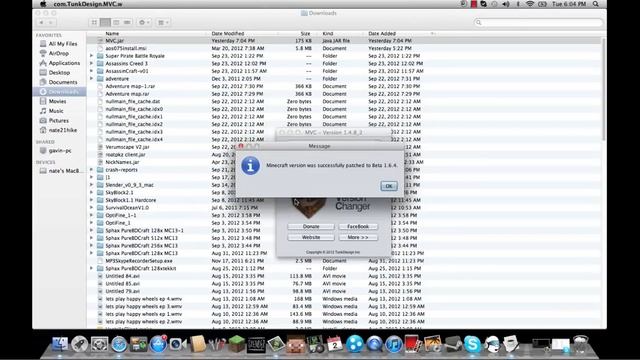Expand the SkyBlock1.3 Hardcore folder
The width and height of the screenshot is (640, 360).
pos(91,200)
